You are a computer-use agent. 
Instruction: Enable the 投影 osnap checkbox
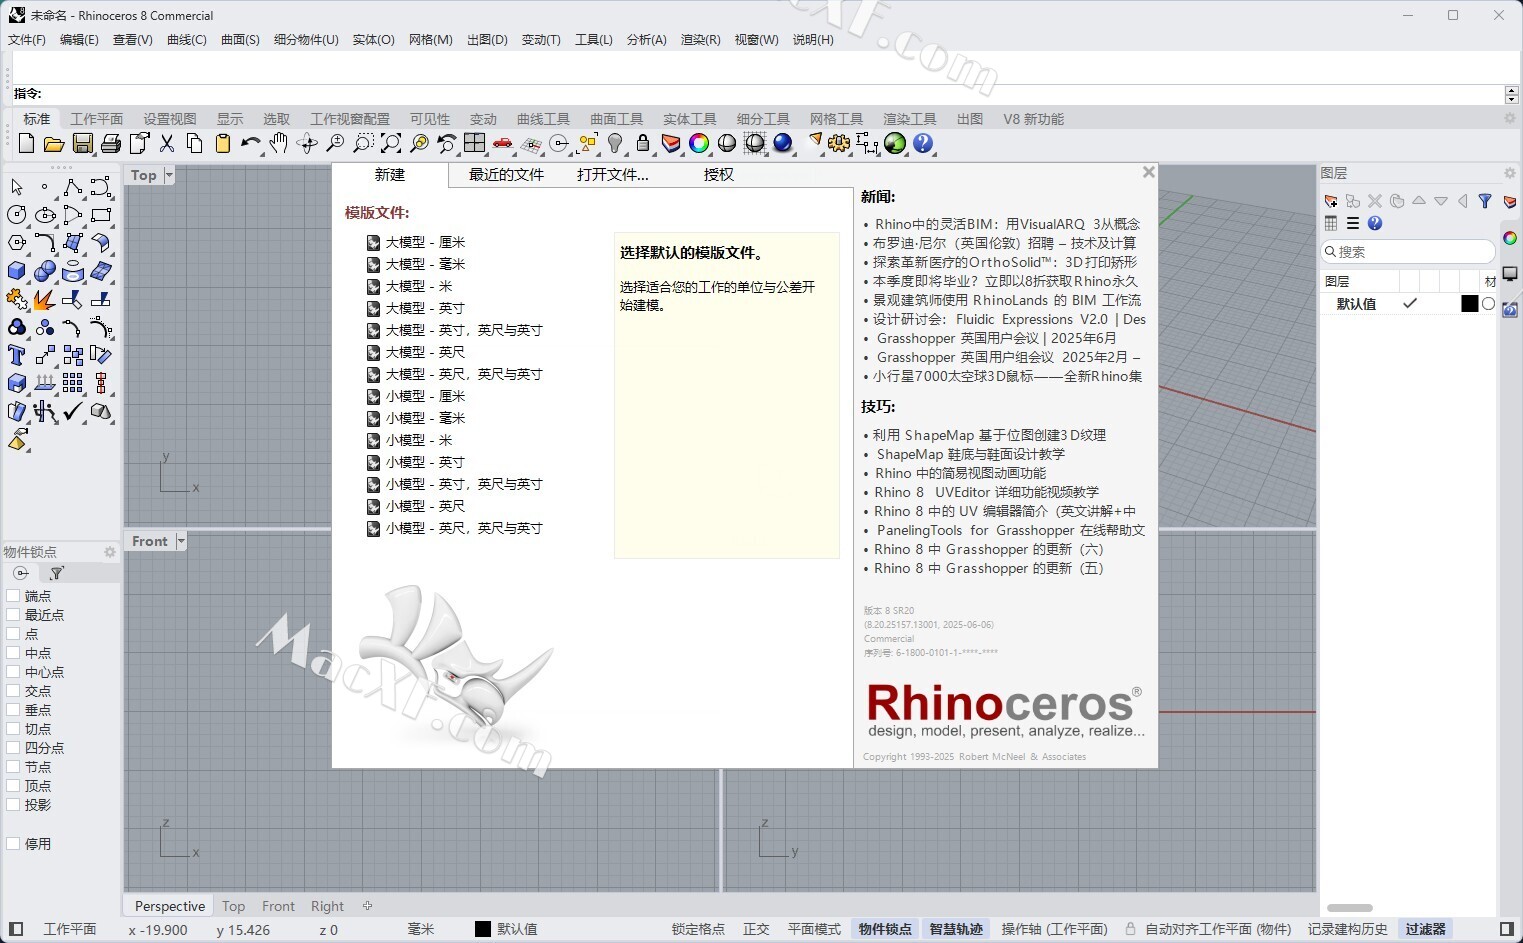(13, 805)
